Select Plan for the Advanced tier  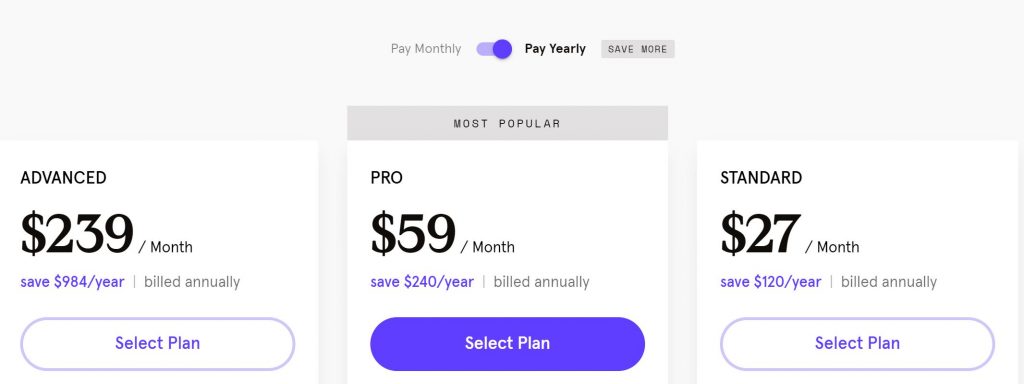click(x=157, y=344)
